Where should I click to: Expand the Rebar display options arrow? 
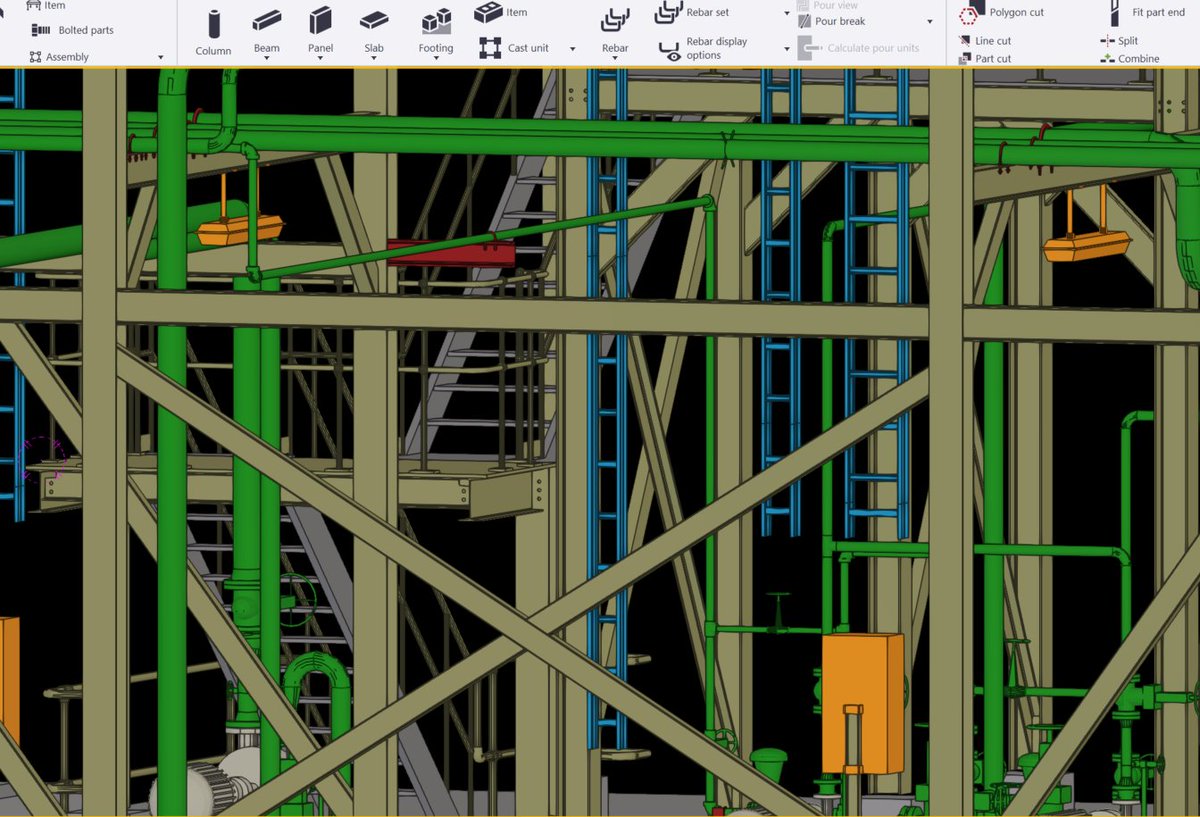[x=787, y=49]
